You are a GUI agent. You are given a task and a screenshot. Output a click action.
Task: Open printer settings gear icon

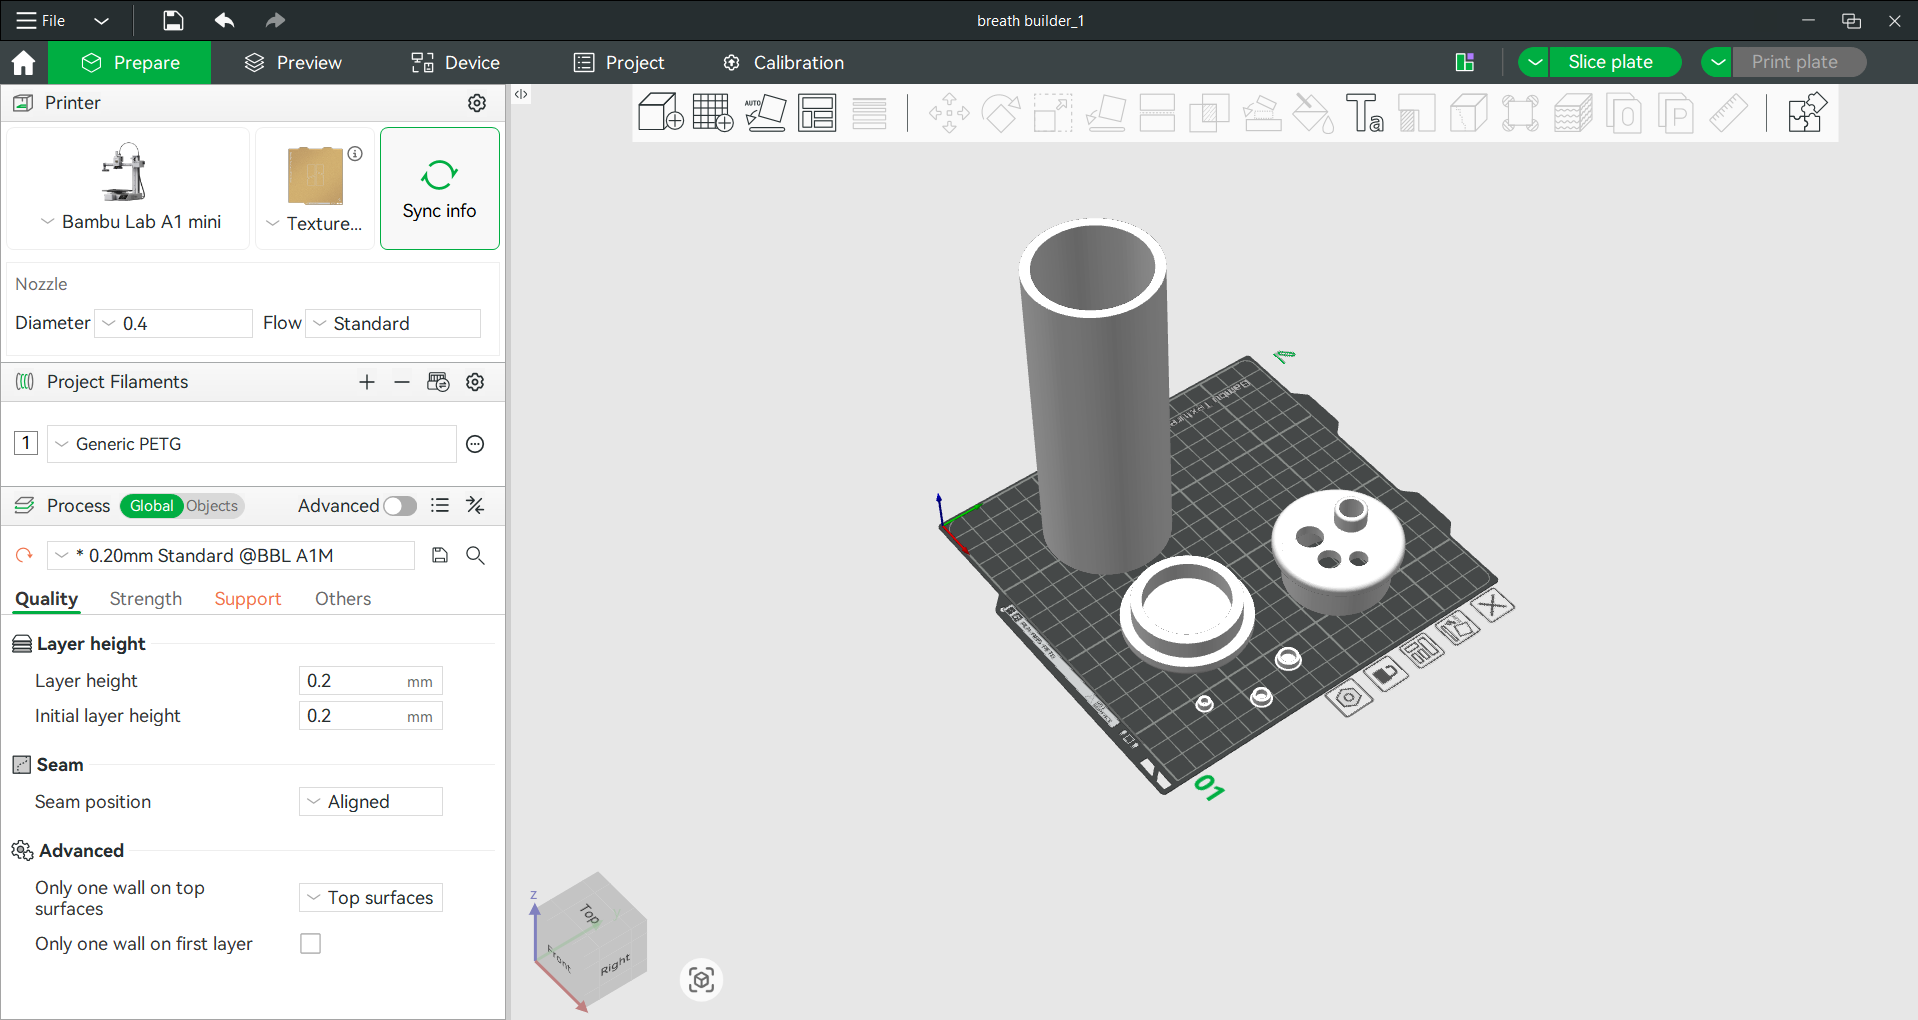pyautogui.click(x=477, y=103)
